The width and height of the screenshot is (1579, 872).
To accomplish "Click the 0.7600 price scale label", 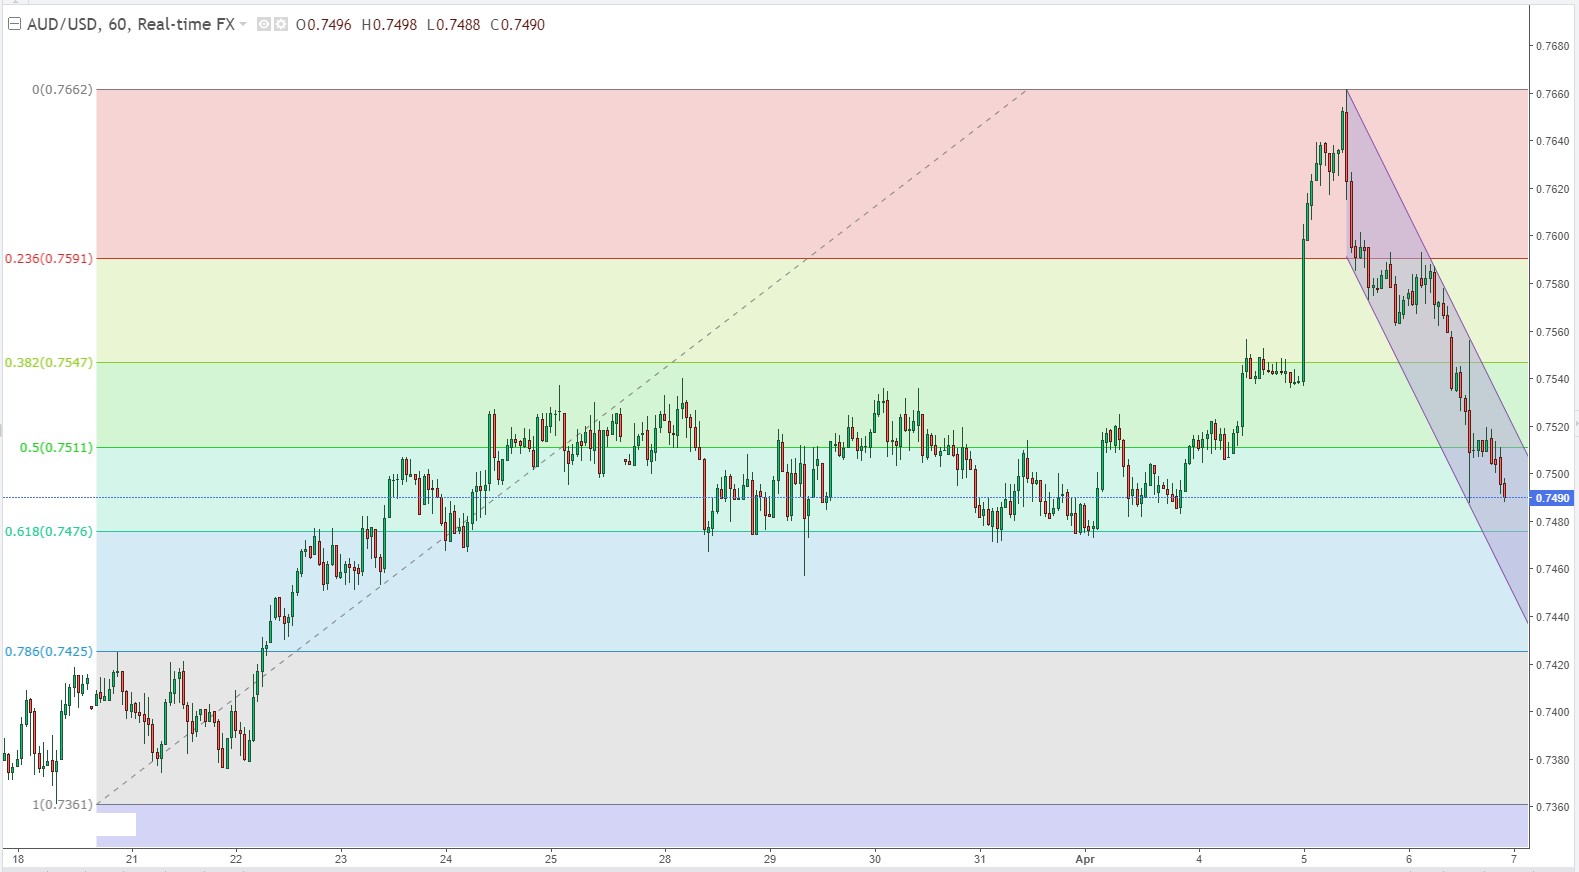I will 1552,236.
